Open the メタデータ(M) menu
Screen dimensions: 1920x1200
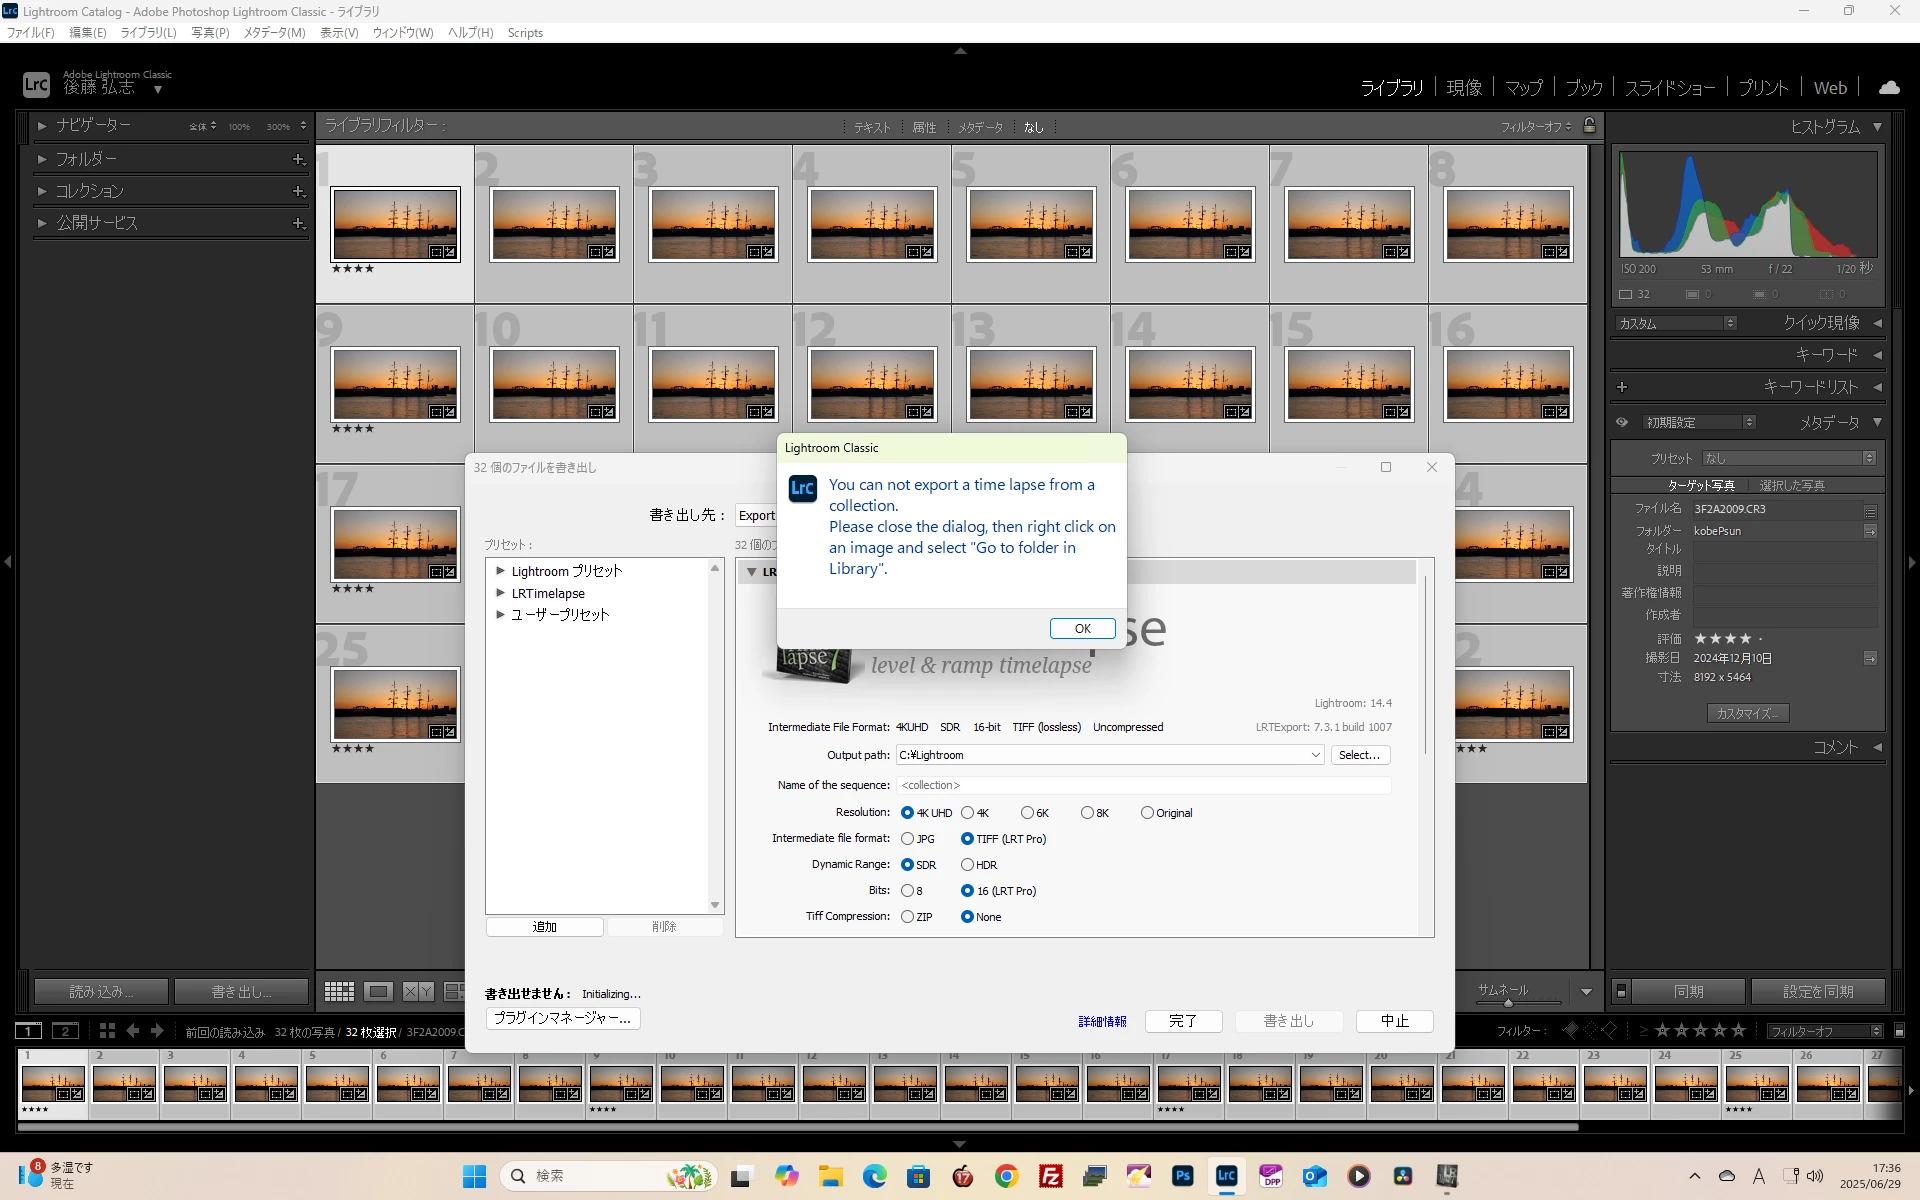(x=274, y=33)
